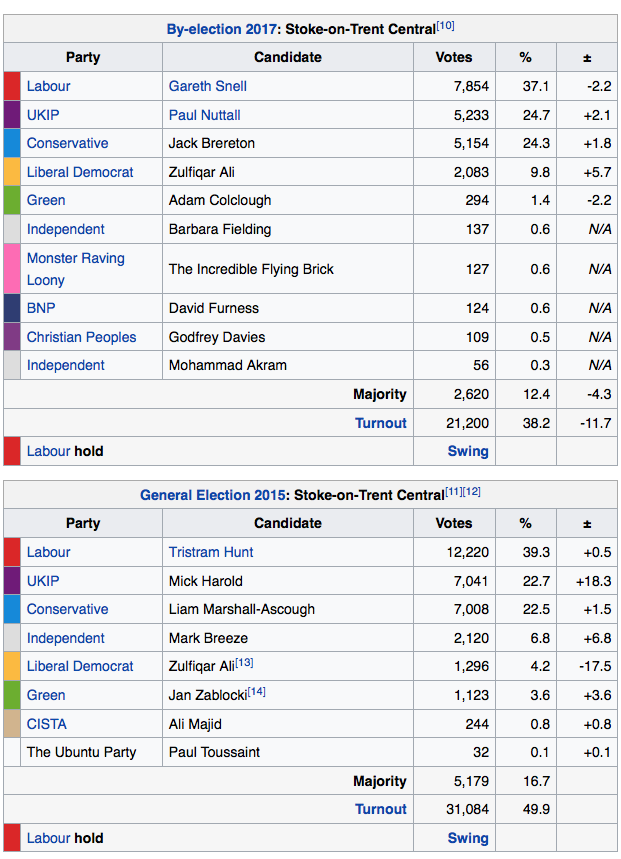Image resolution: width=621 pixels, height=859 pixels.
Task: Click vote count 7,854 for Gareth Snell
Action: coord(472,86)
